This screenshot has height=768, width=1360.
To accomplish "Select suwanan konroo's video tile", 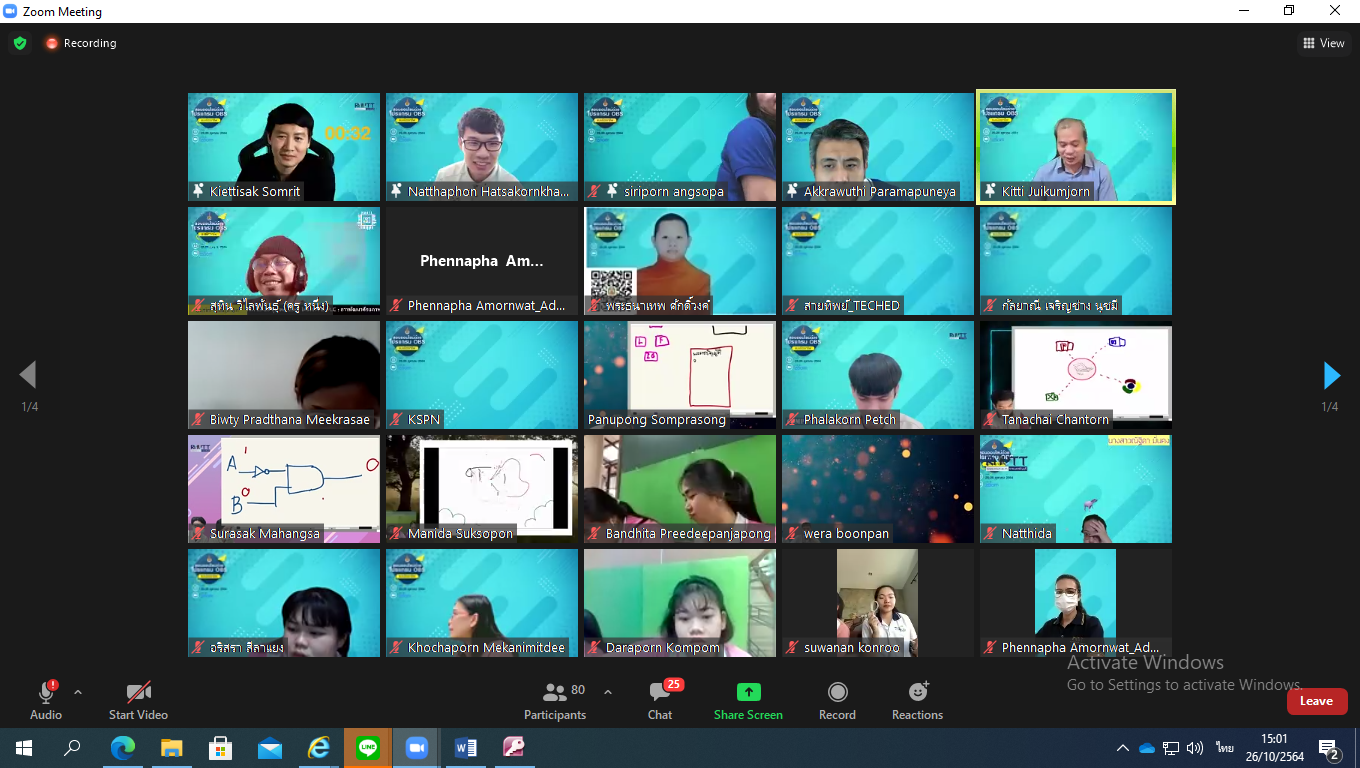I will [x=878, y=603].
